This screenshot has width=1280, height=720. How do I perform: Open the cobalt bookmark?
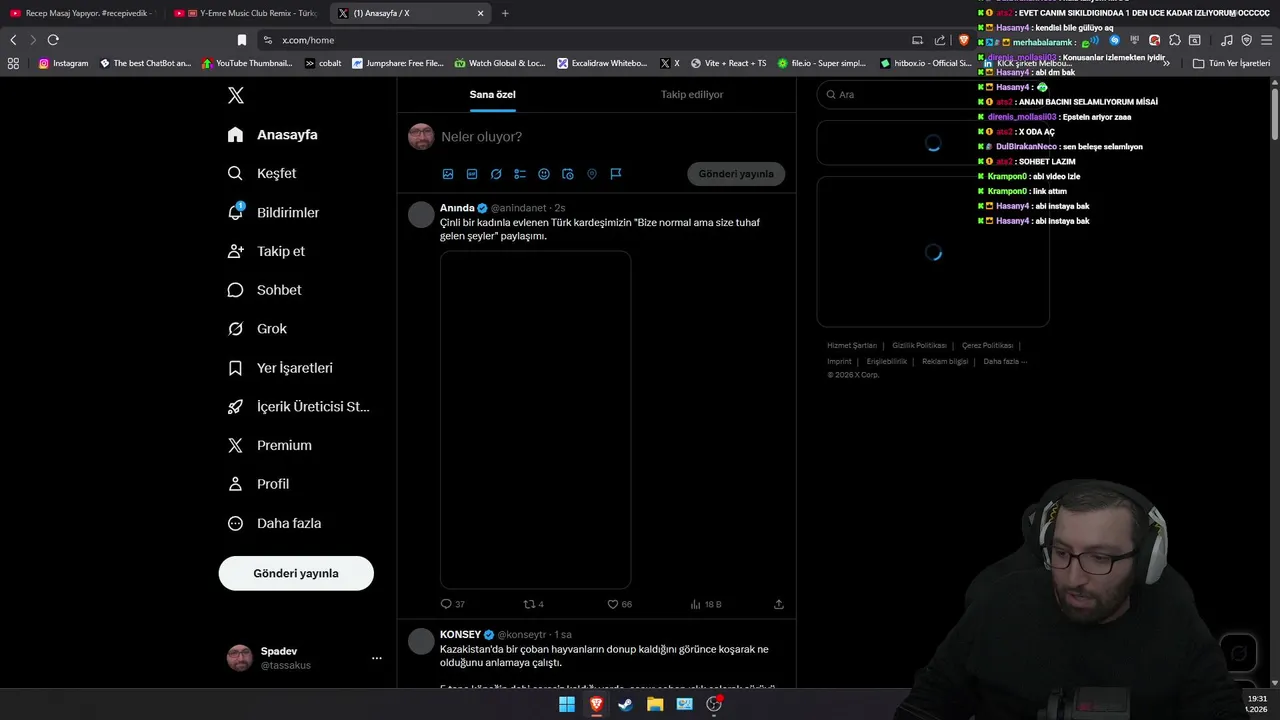(323, 63)
